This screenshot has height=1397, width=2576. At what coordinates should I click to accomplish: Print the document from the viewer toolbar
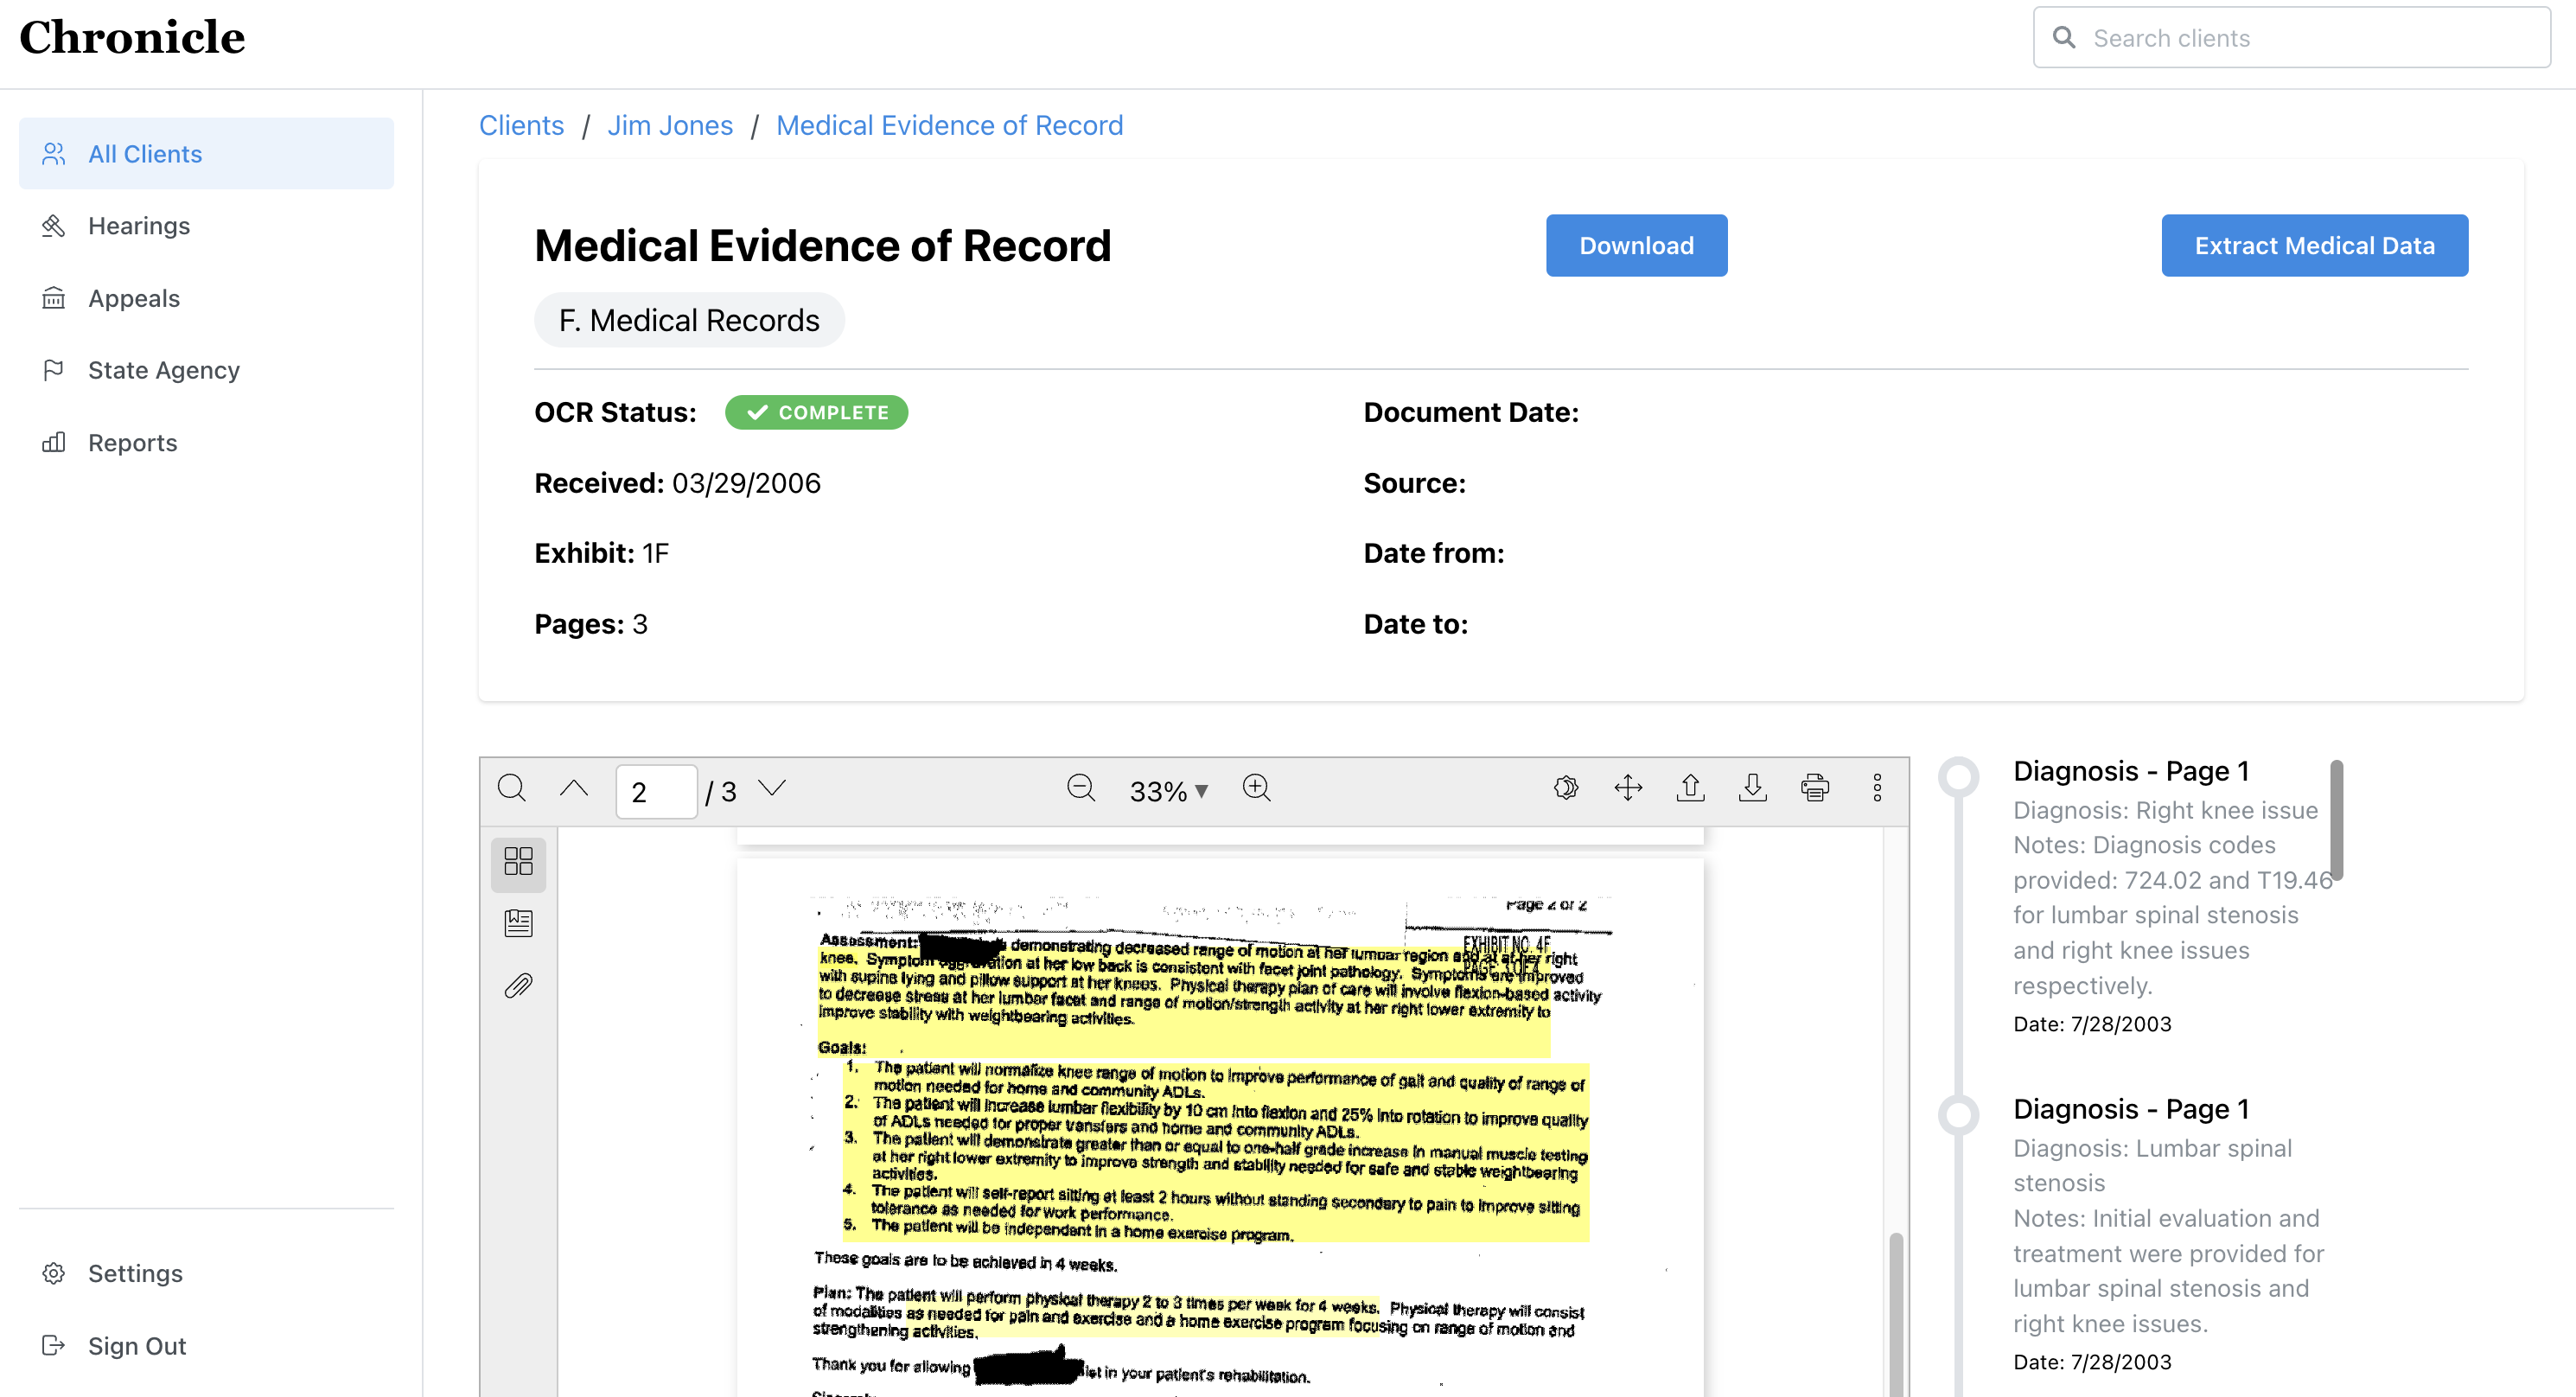coord(1816,788)
